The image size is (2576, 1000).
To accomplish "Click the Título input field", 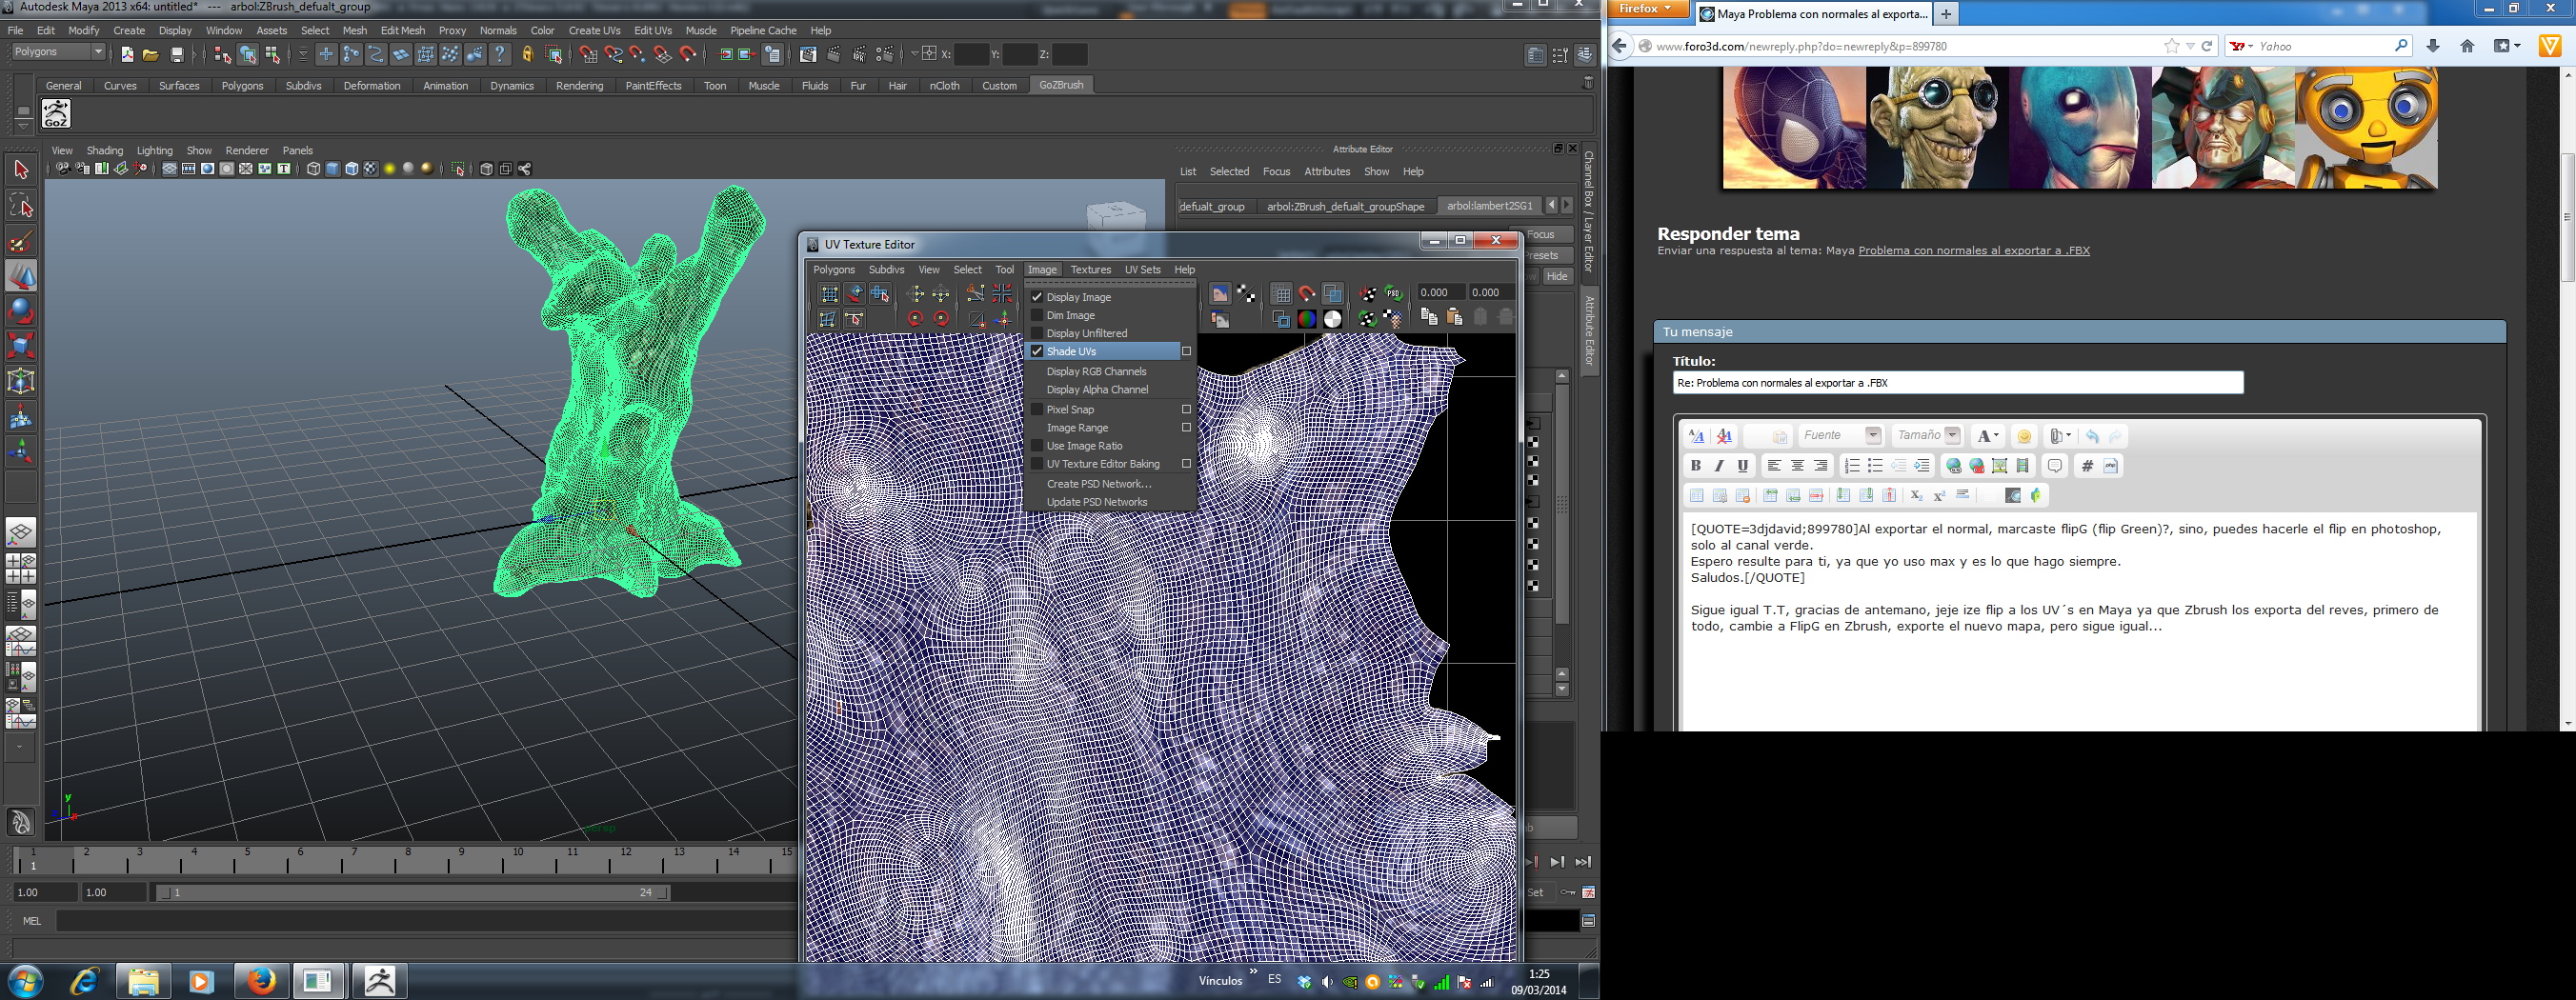I will pyautogui.click(x=1957, y=383).
